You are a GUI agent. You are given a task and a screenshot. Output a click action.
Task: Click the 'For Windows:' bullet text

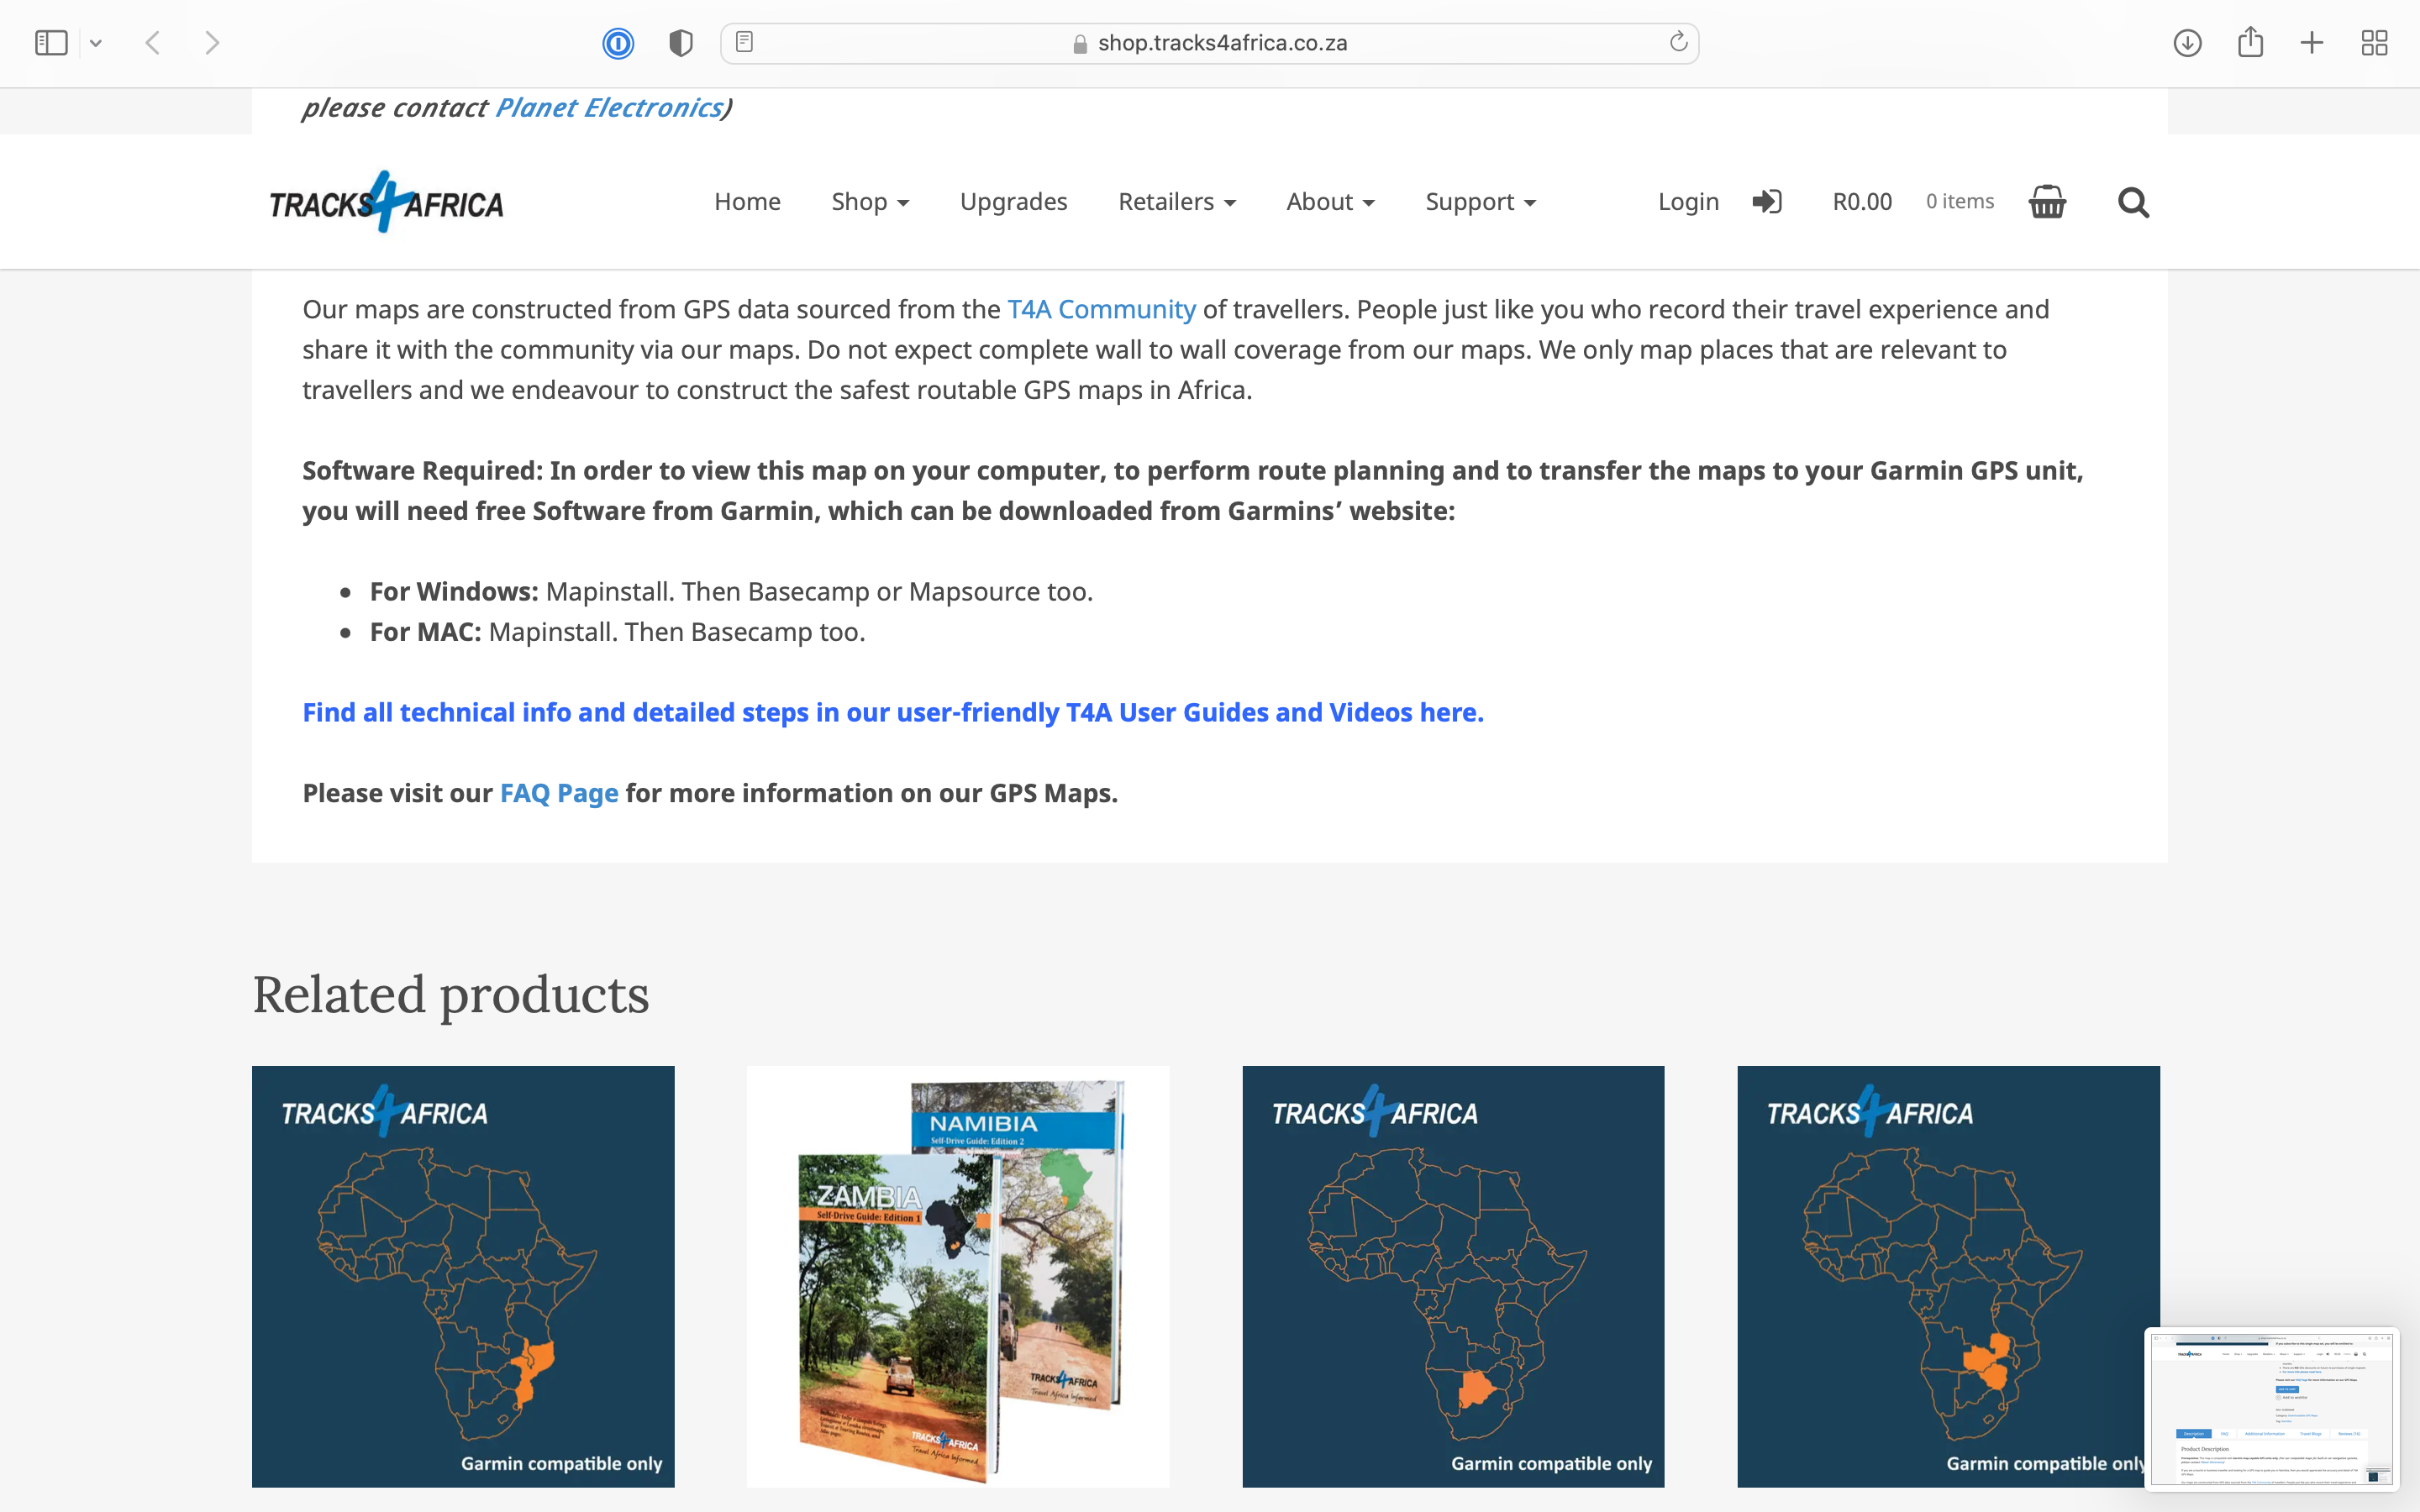[731, 591]
